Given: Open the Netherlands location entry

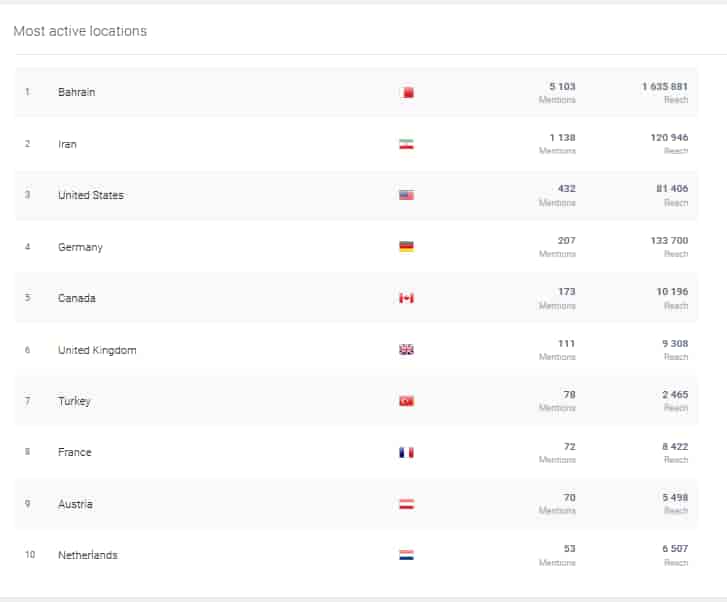Looking at the screenshot, I should pyautogui.click(x=87, y=555).
